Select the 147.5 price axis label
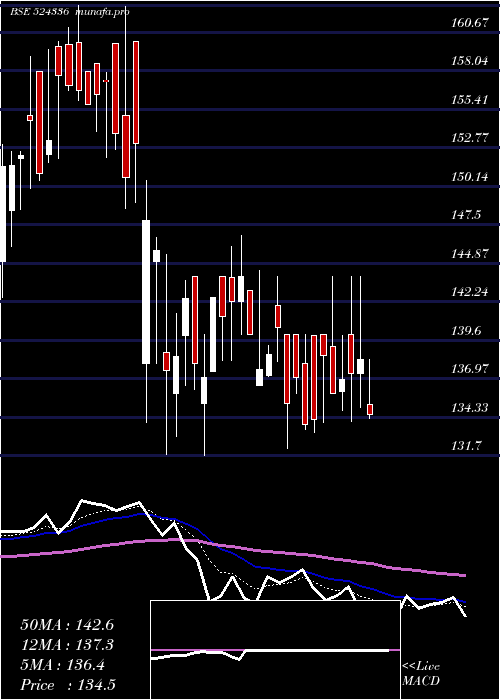This screenshot has width=500, height=700. [x=467, y=215]
